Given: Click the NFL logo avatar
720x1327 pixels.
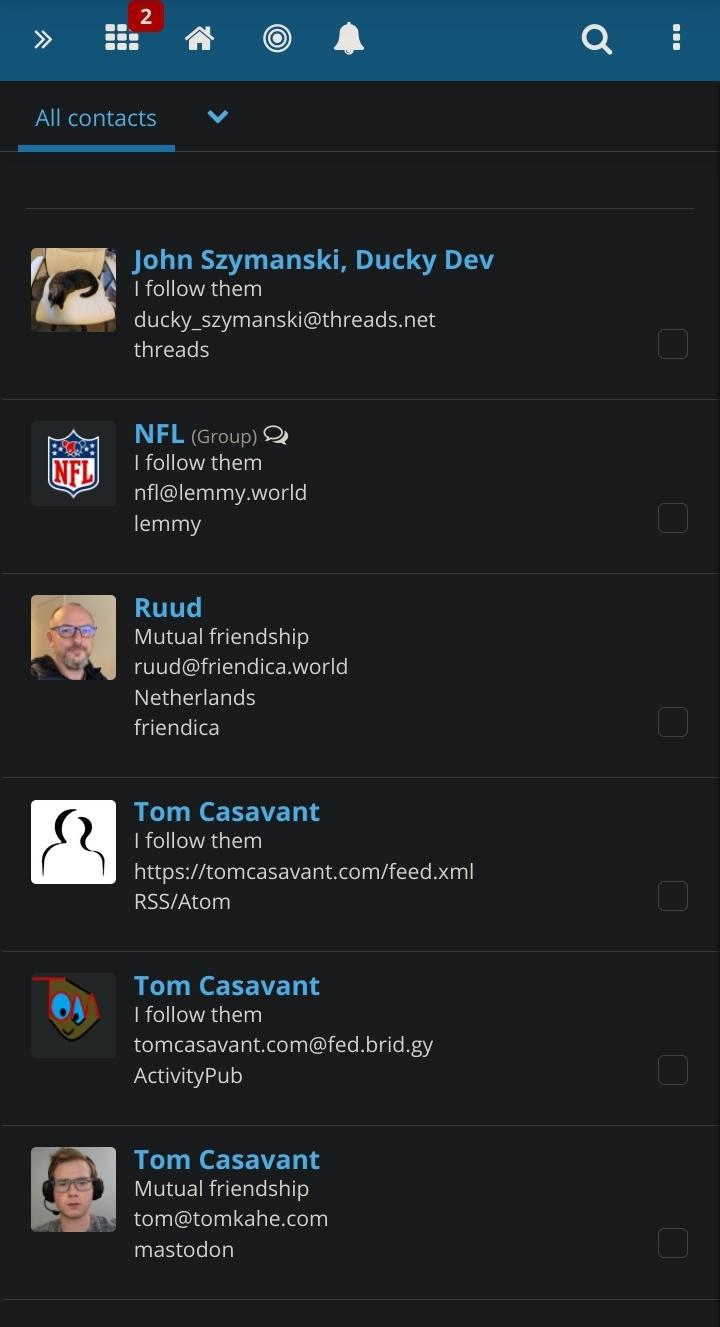Looking at the screenshot, I should [x=73, y=463].
